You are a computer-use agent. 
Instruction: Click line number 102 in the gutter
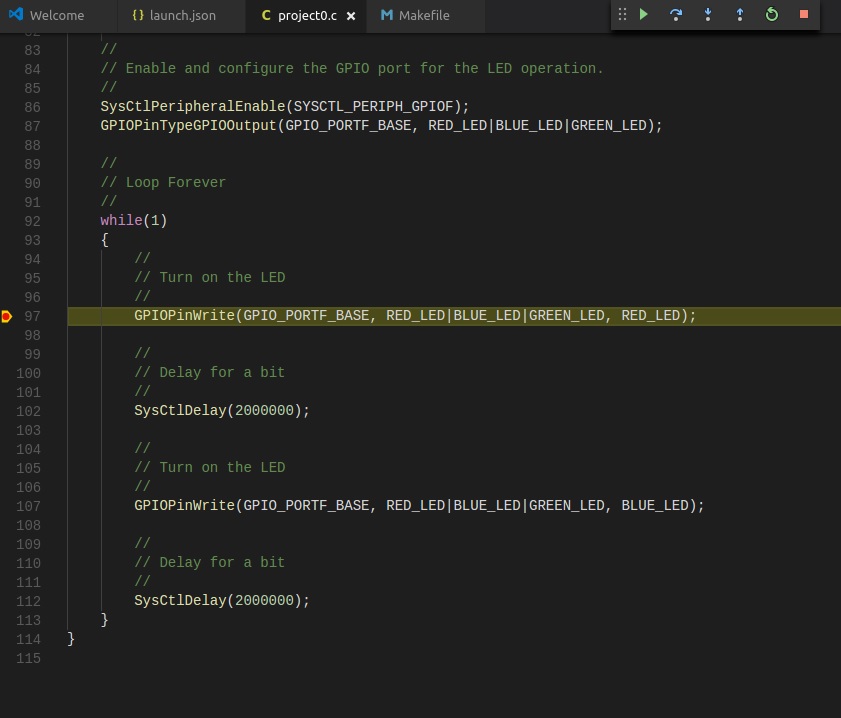[28, 411]
